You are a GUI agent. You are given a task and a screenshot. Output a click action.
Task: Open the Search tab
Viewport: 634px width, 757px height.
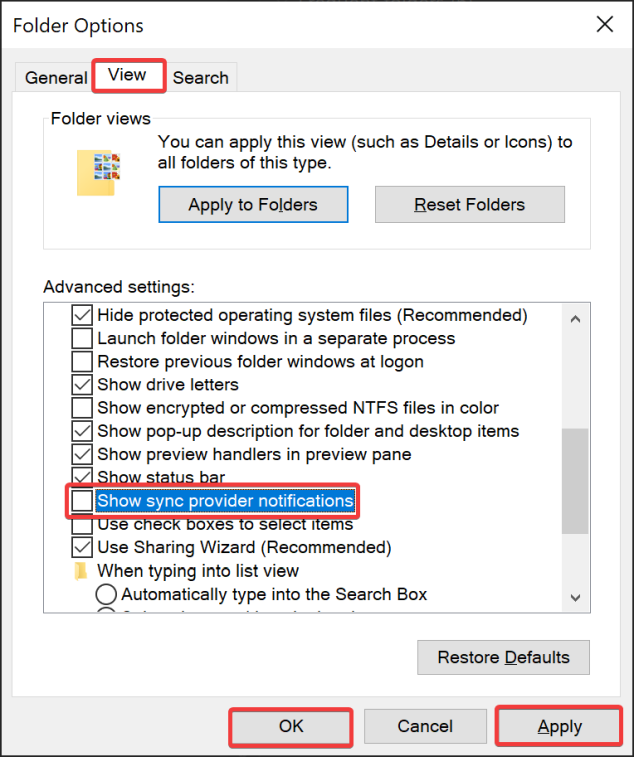point(200,77)
